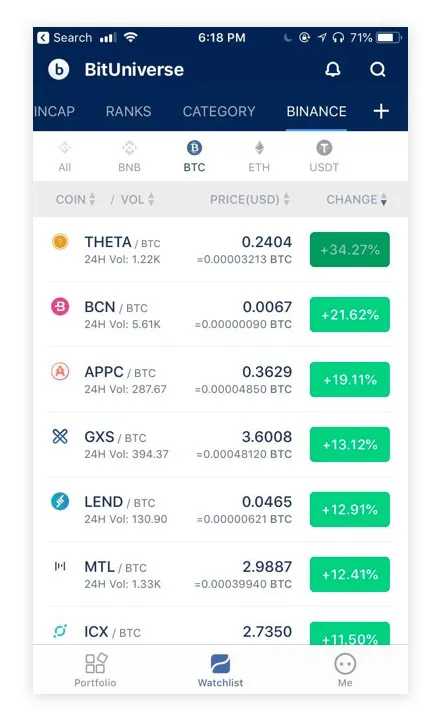The image size is (440, 721).
Task: Open the Me profile icon
Action: click(x=345, y=664)
